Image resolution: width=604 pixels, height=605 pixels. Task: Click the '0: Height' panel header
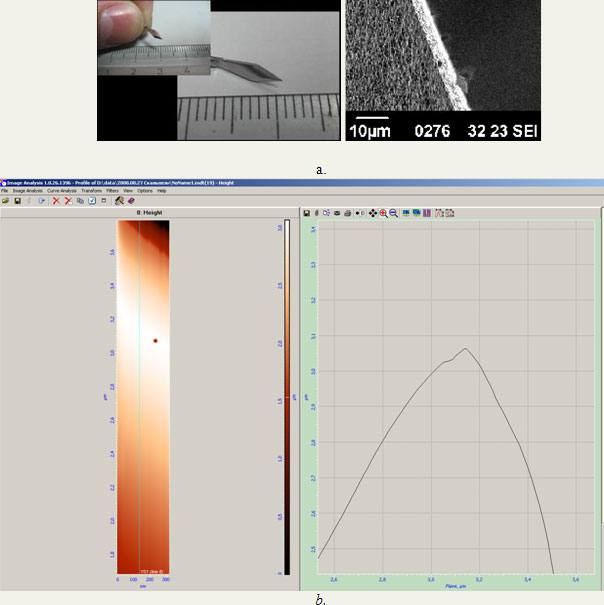point(149,213)
